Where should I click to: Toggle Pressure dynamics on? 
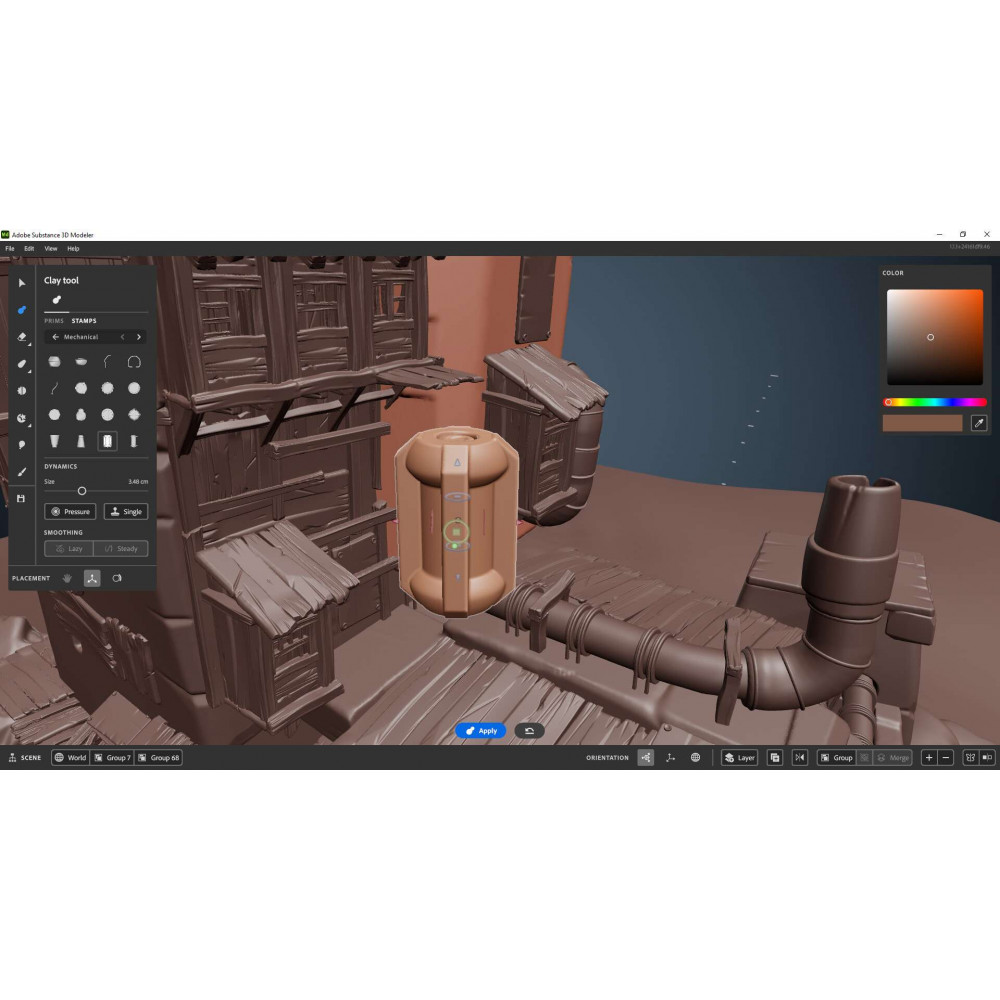pyautogui.click(x=70, y=511)
